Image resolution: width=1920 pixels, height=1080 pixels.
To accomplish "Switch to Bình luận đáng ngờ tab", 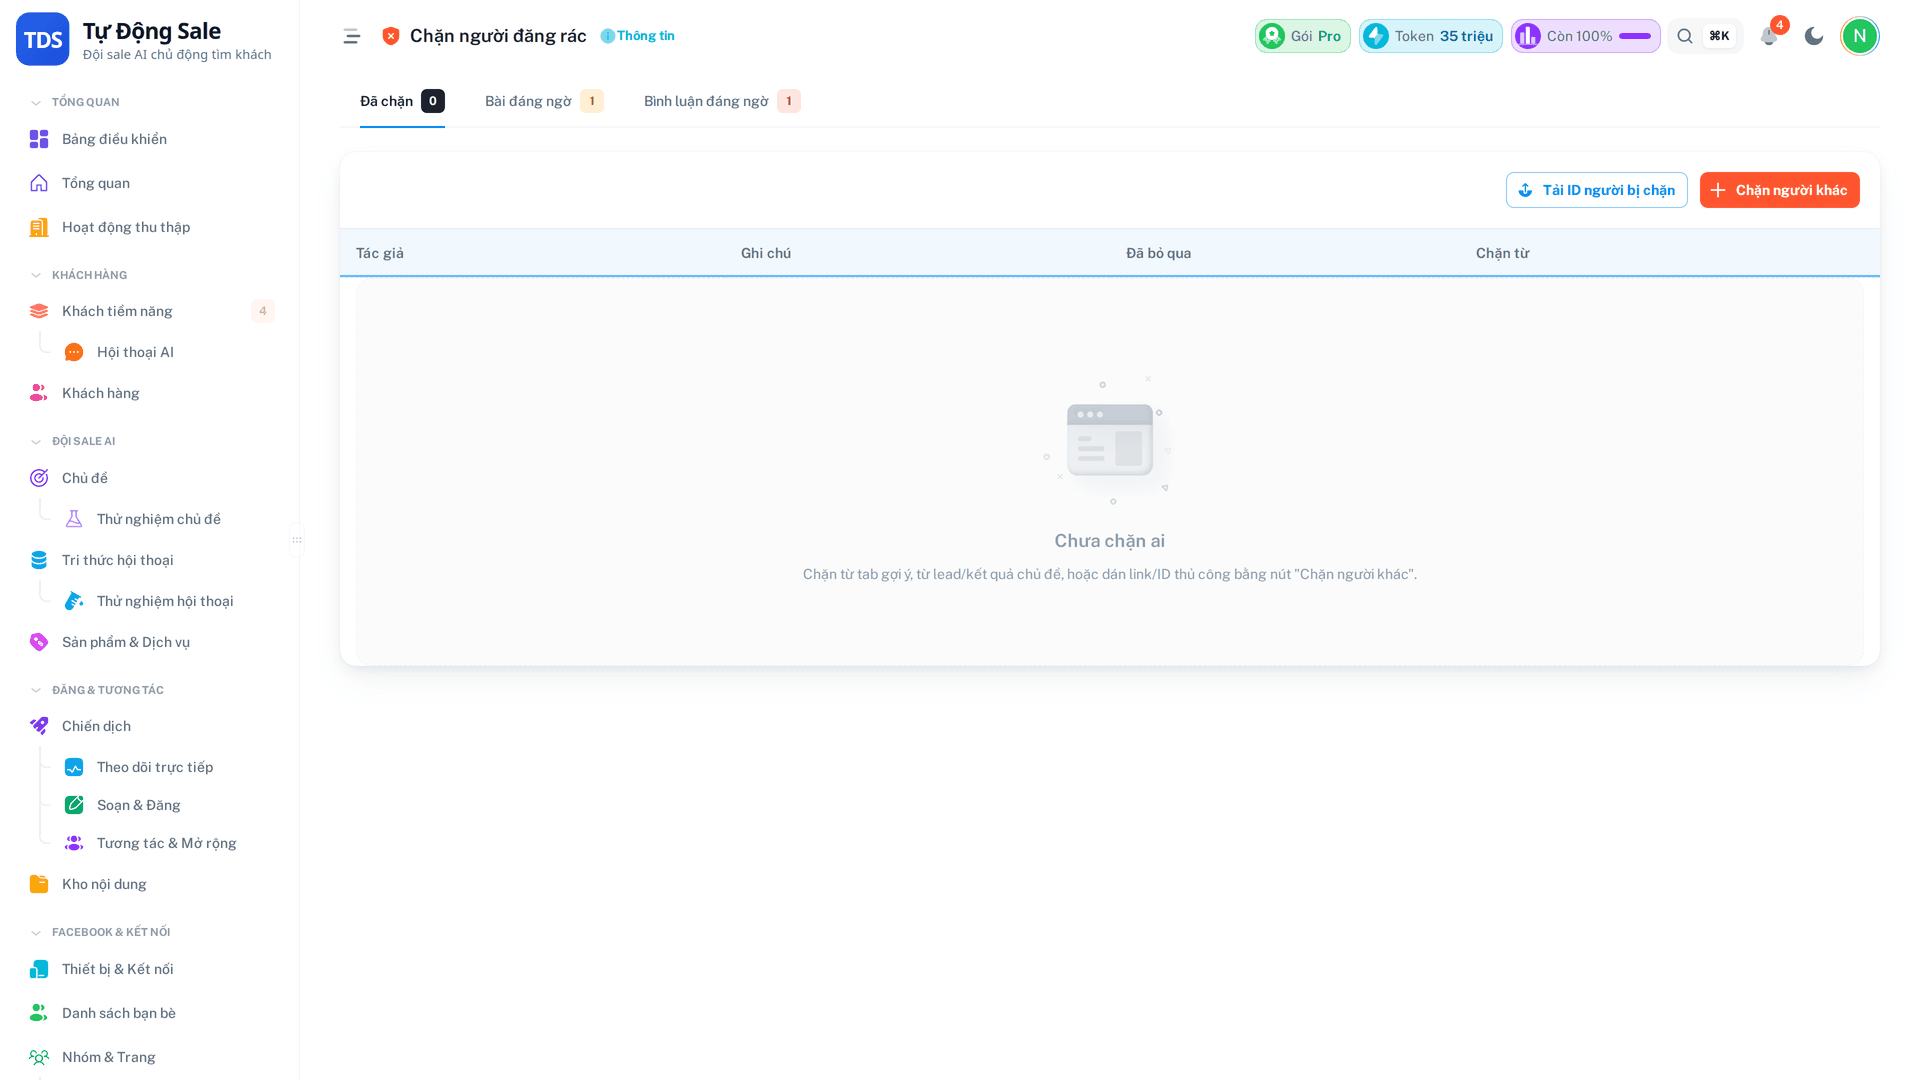I will 722,101.
